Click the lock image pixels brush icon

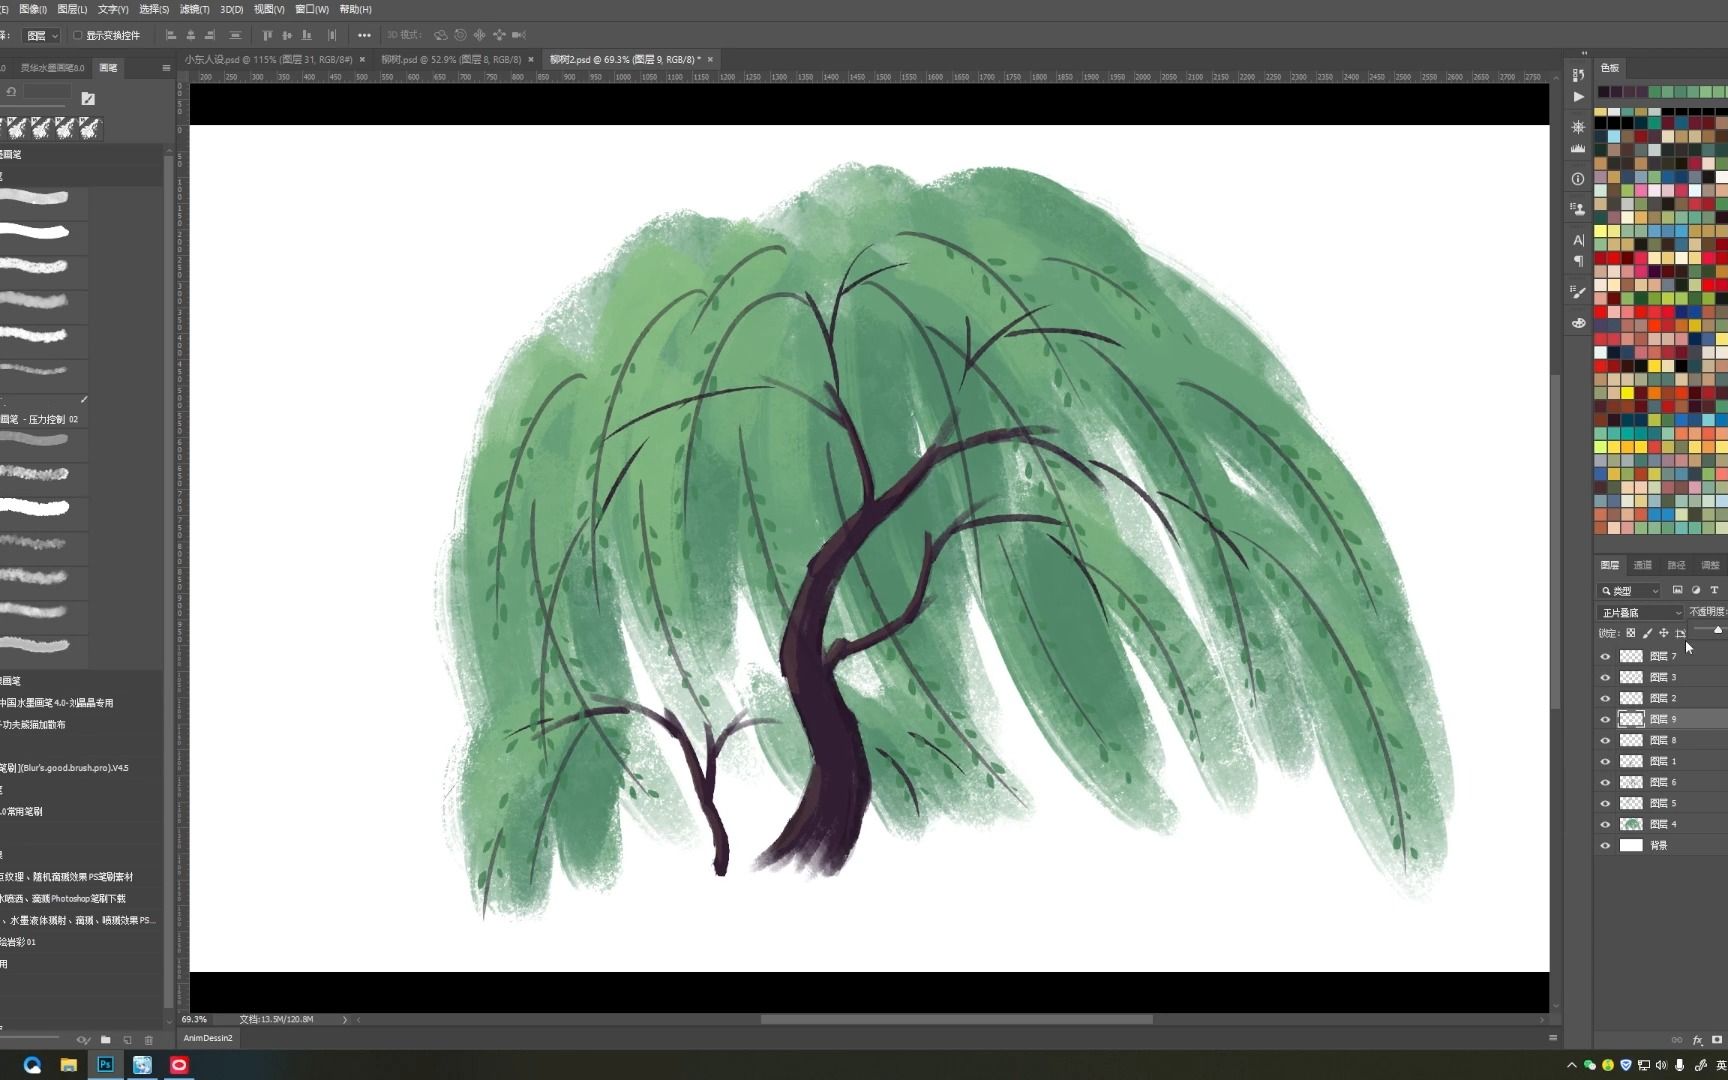[1647, 633]
